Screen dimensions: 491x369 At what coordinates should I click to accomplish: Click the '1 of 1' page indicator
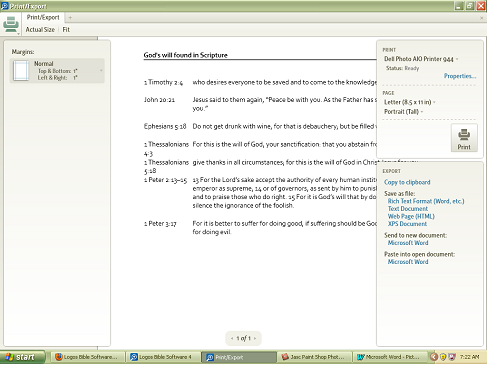[x=243, y=338]
